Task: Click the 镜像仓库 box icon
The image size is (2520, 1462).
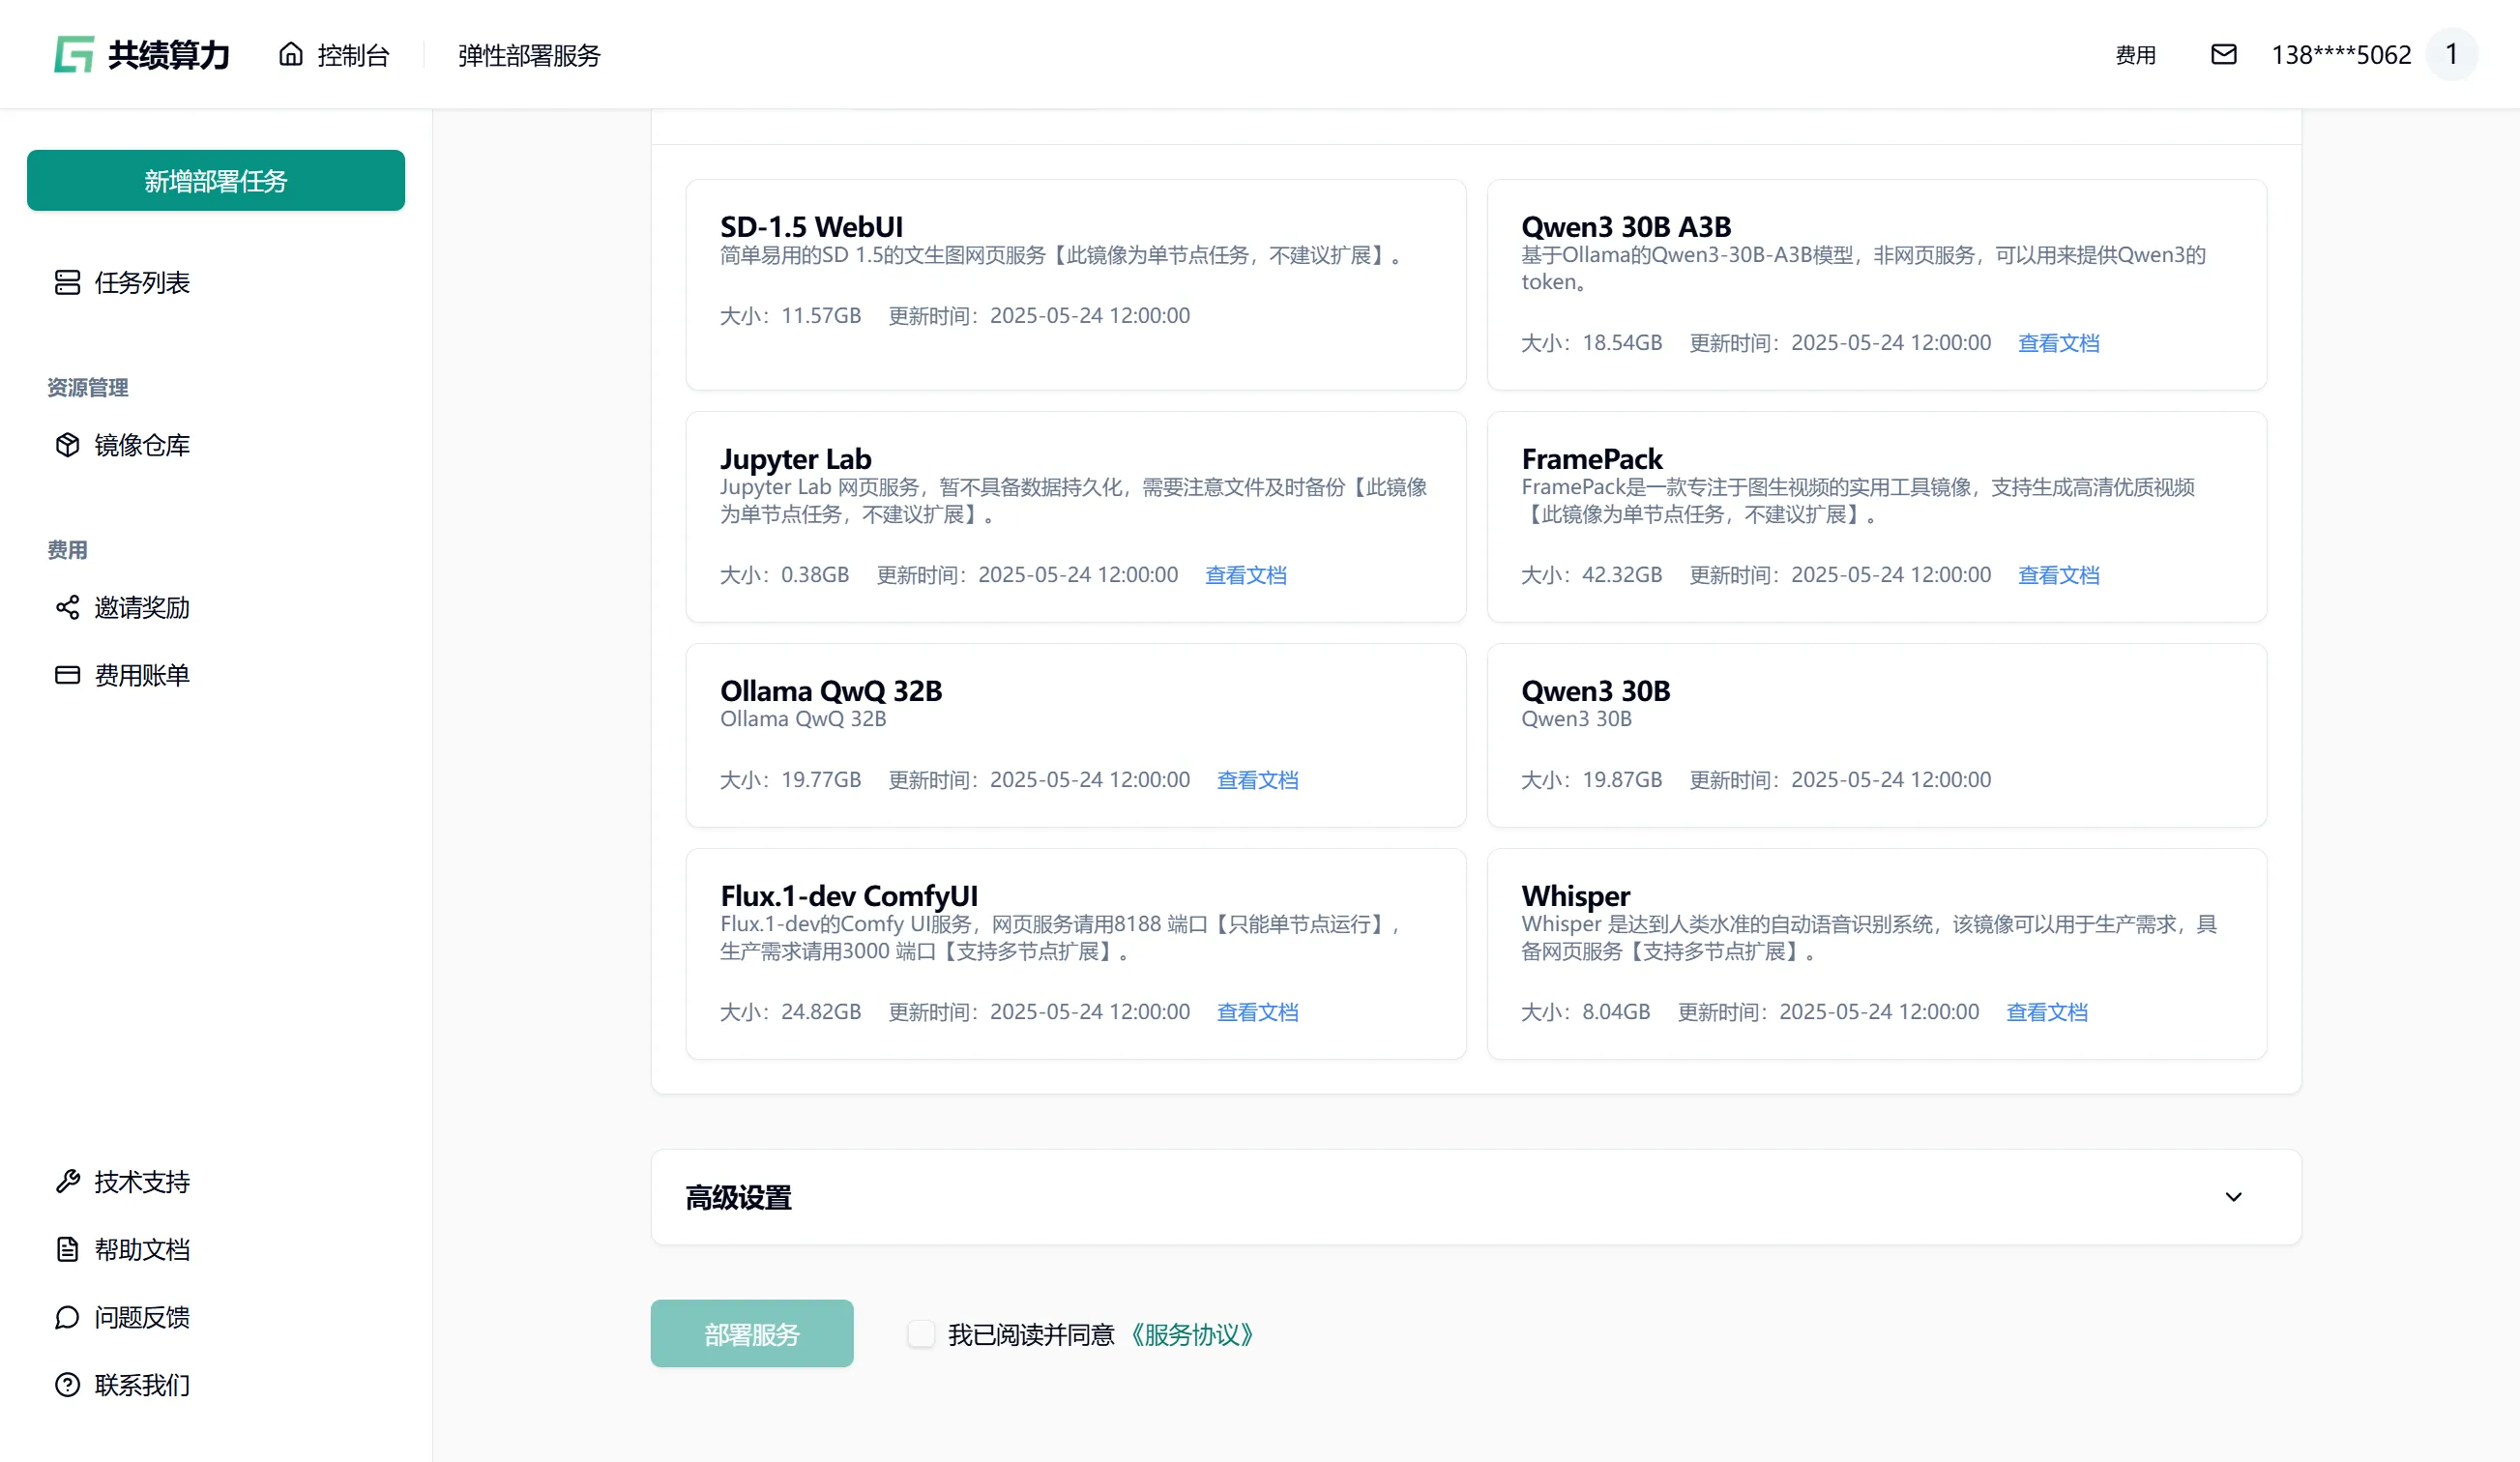Action: pyautogui.click(x=67, y=445)
